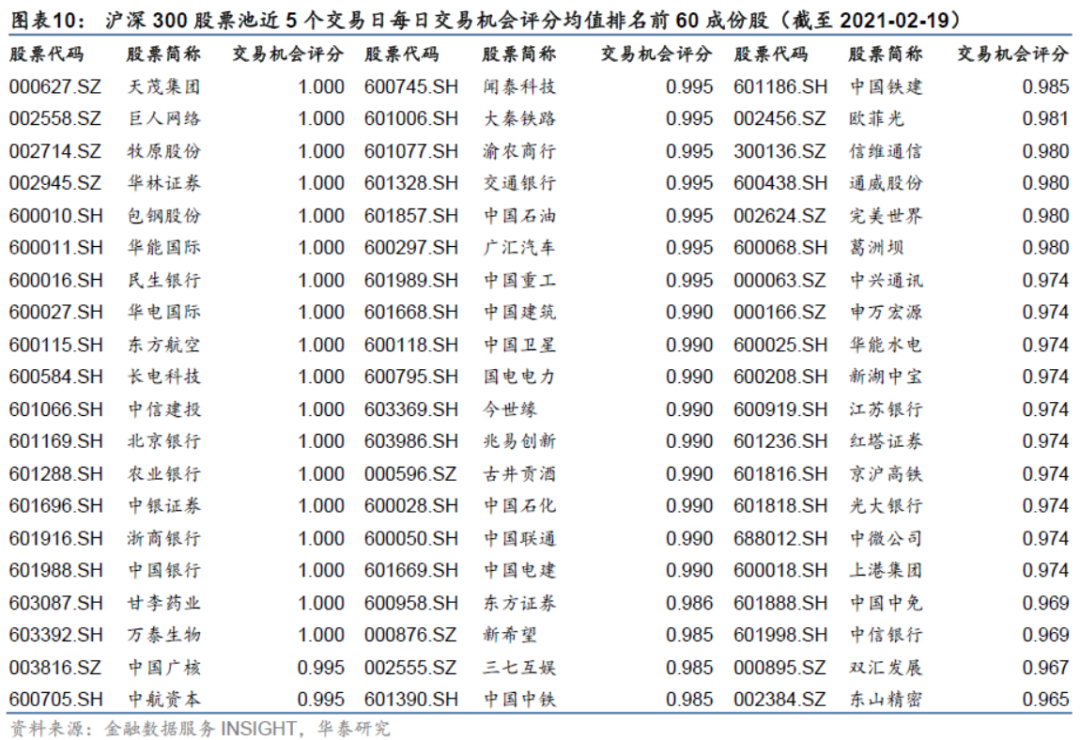
Task: Click stock code 601696.SH
Action: tap(56, 506)
